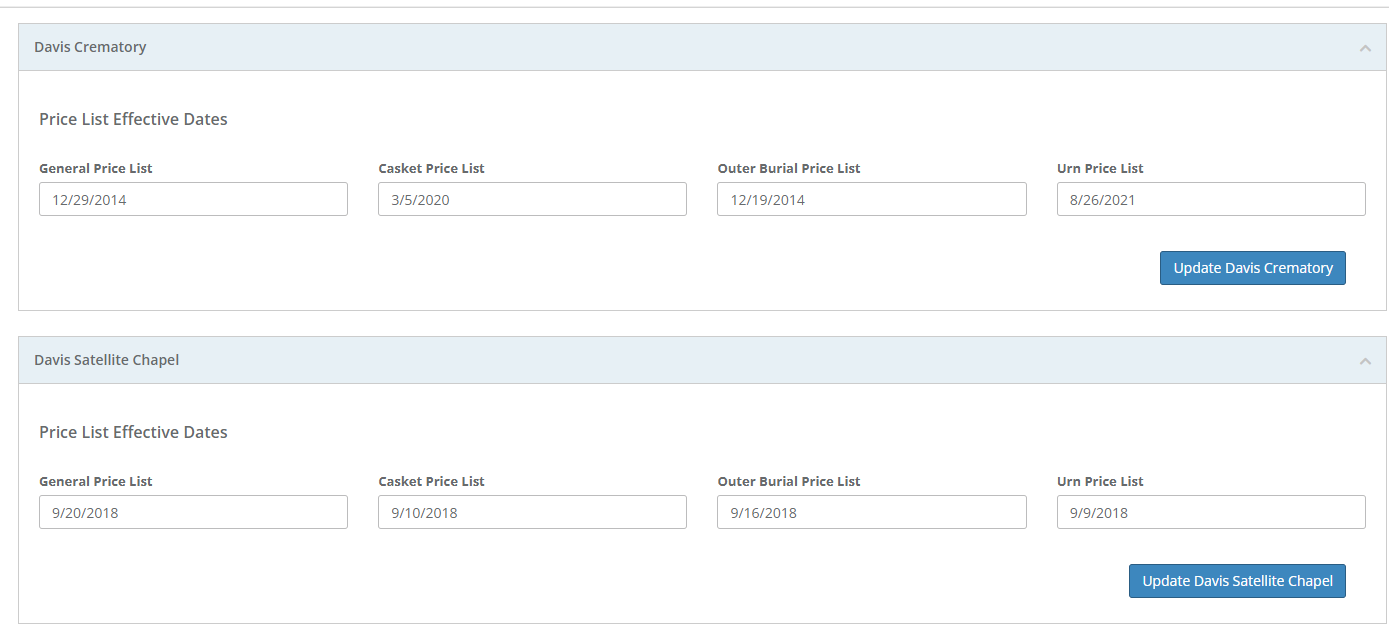Click the Price List Effective Dates heading for Chapel

(x=133, y=431)
